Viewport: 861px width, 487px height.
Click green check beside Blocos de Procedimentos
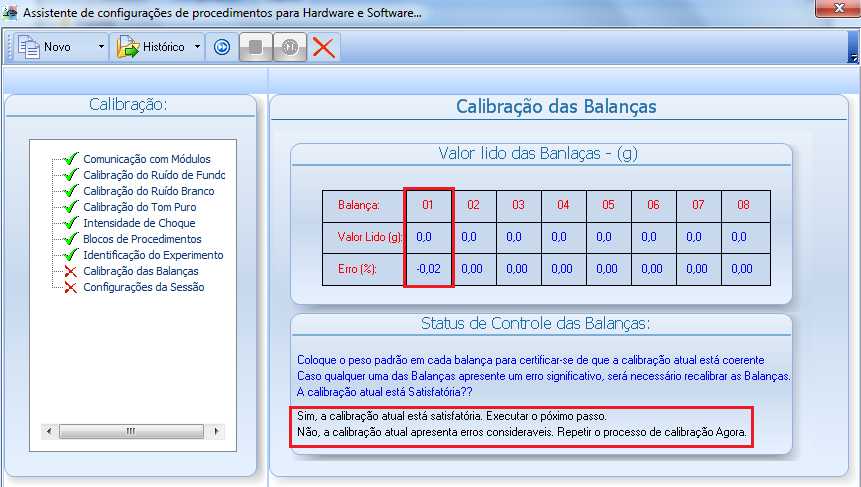(x=71, y=238)
